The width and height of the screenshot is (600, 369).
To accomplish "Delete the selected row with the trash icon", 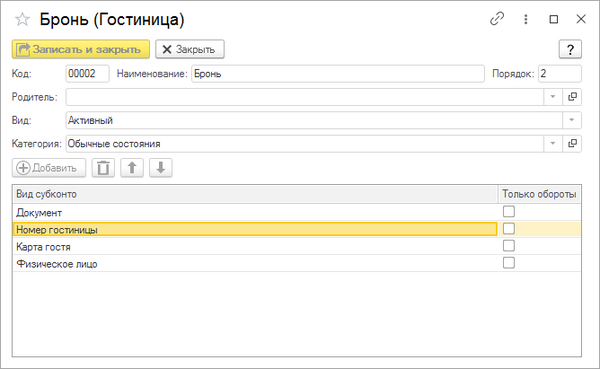I will coord(103,168).
